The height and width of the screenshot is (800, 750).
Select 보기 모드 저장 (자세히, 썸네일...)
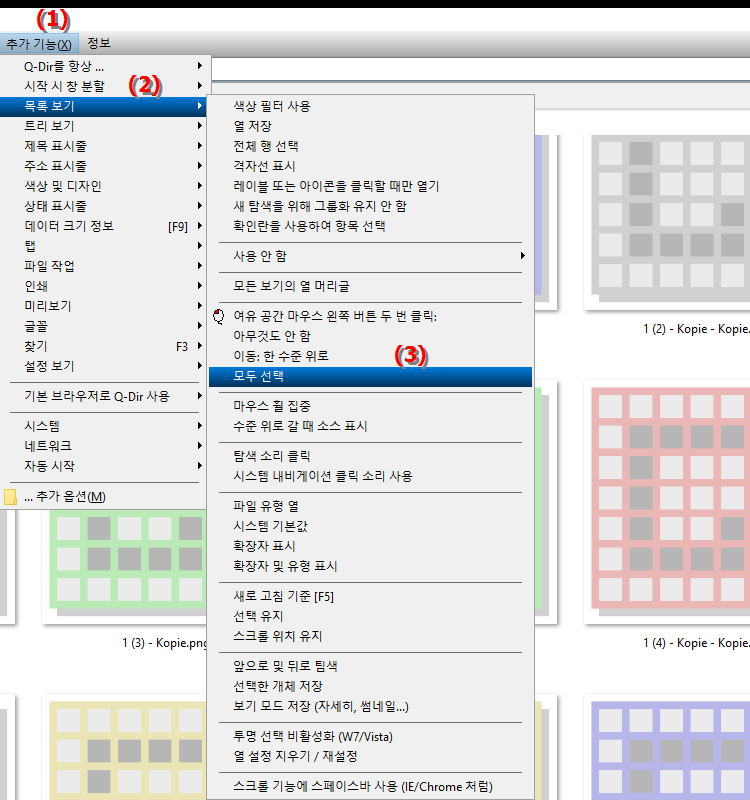[370, 706]
